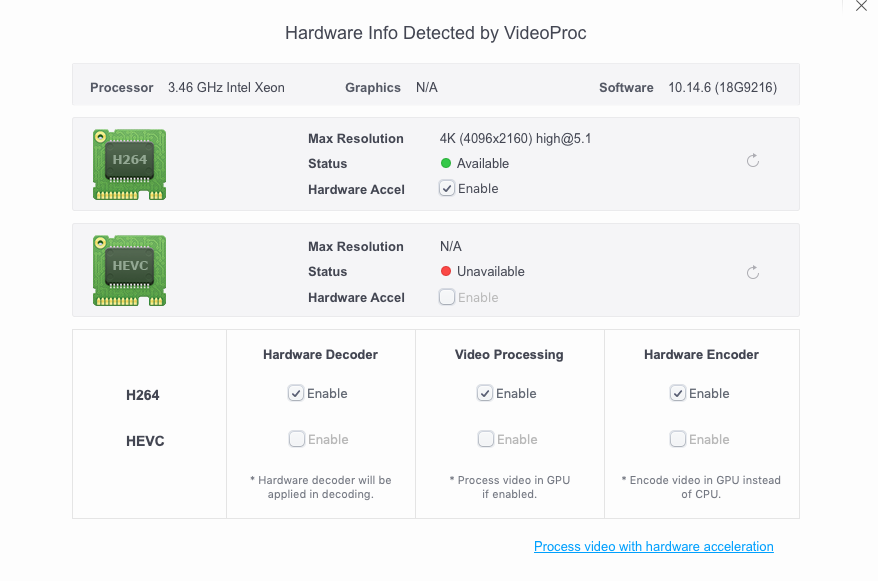Click the H264 chip icon
Screen dimensions: 878x581
coord(130,164)
